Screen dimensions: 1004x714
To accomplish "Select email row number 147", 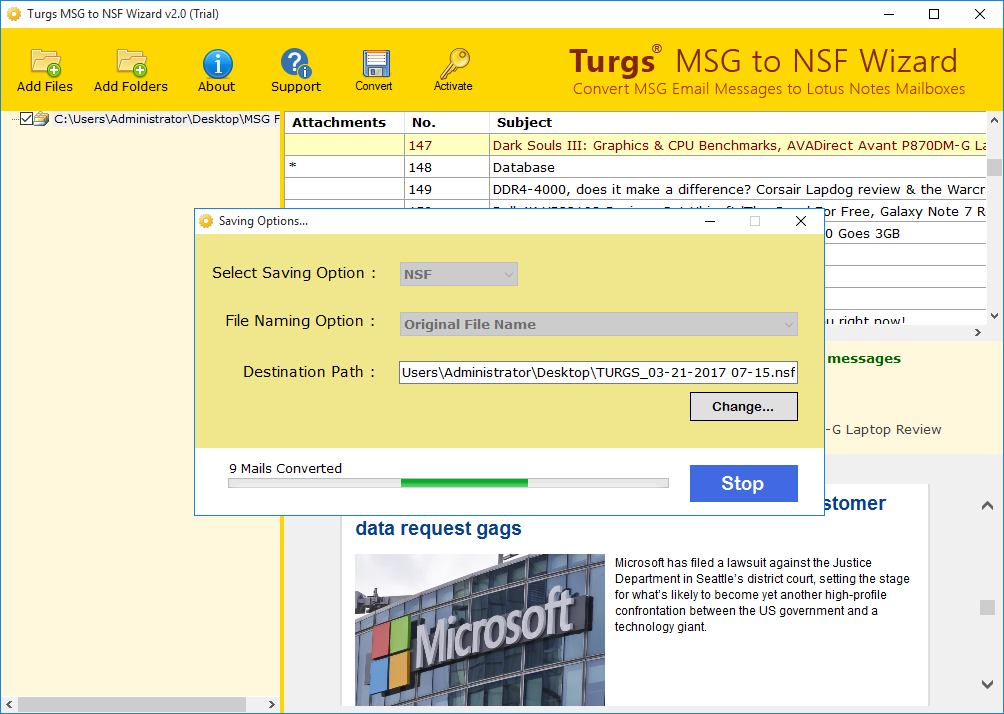I will pyautogui.click(x=635, y=145).
